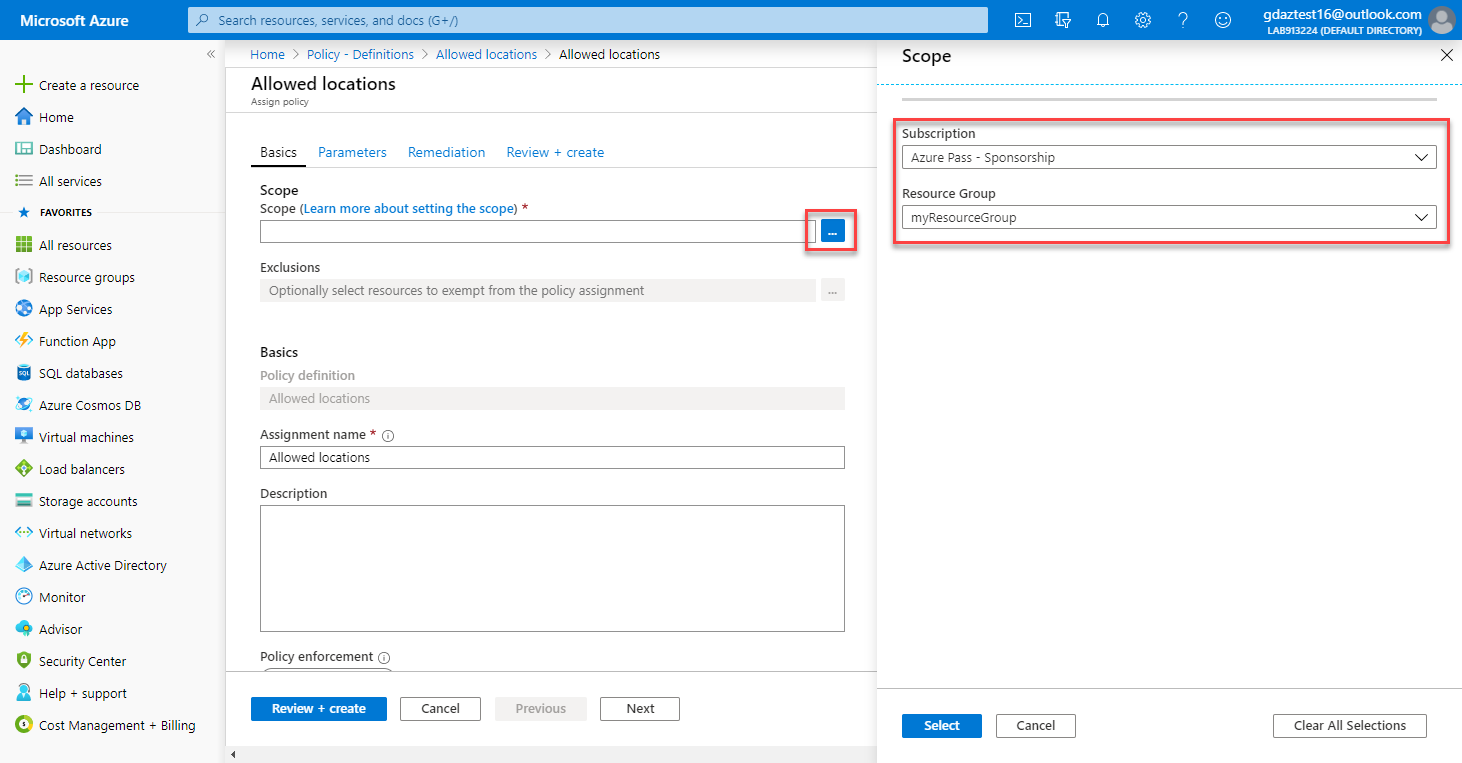Click the Home house icon
Image resolution: width=1462 pixels, height=763 pixels.
24,117
